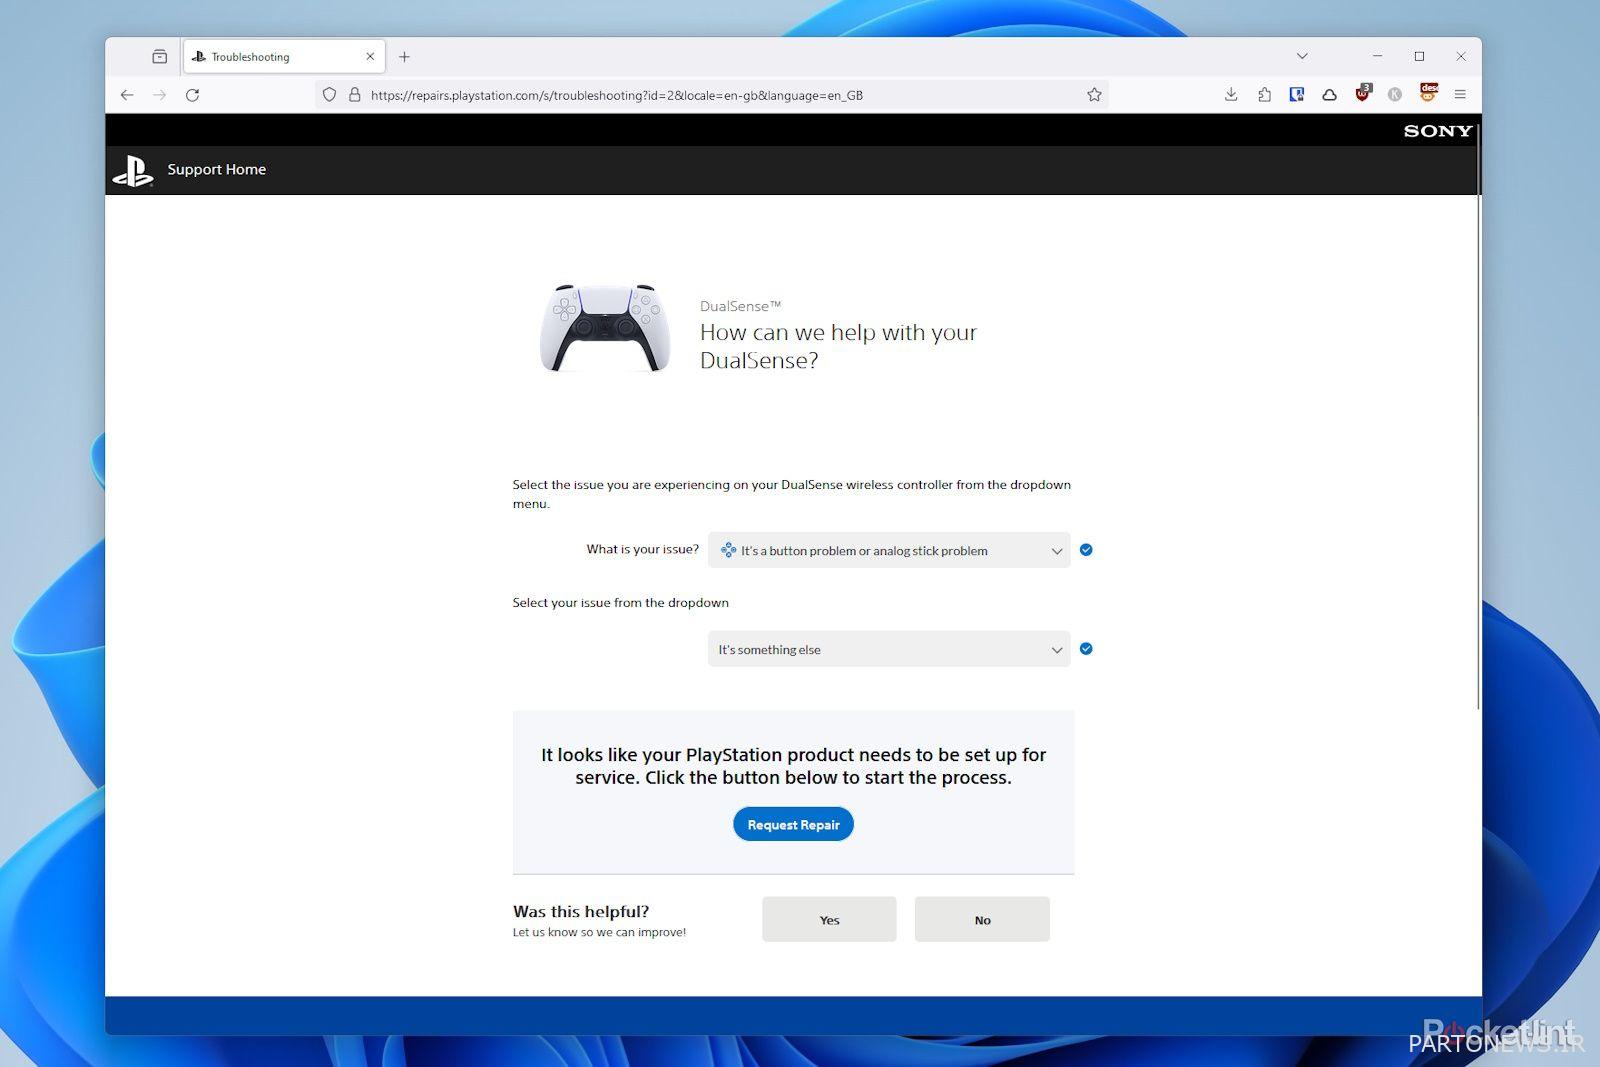Close the Troubleshooting tab
This screenshot has width=1600, height=1067.
[x=370, y=57]
